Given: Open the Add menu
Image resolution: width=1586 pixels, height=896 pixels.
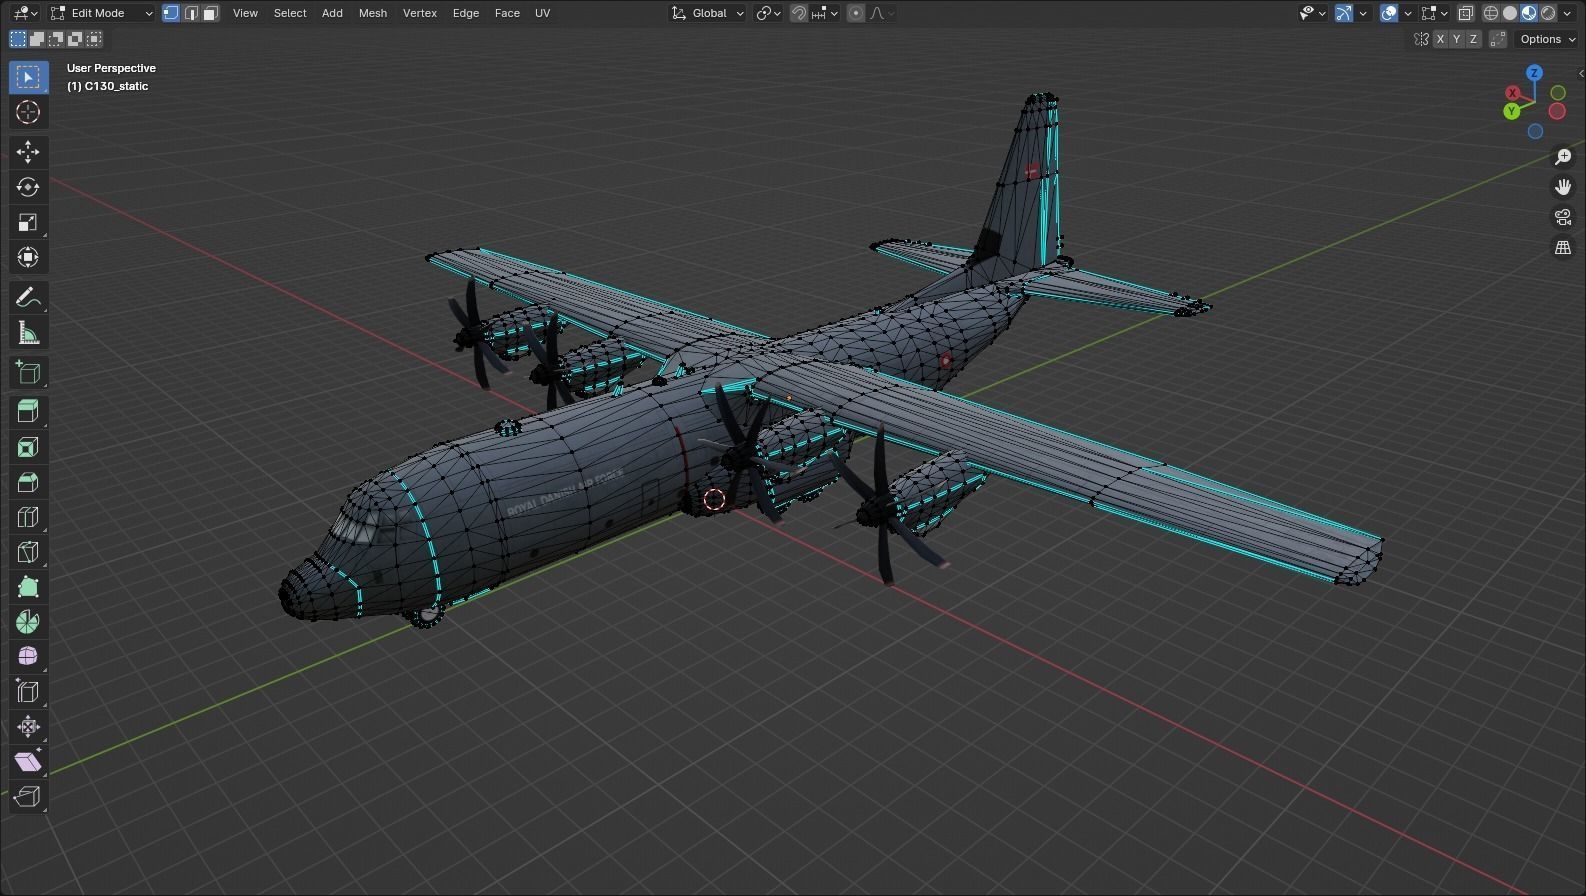Looking at the screenshot, I should click(x=332, y=13).
